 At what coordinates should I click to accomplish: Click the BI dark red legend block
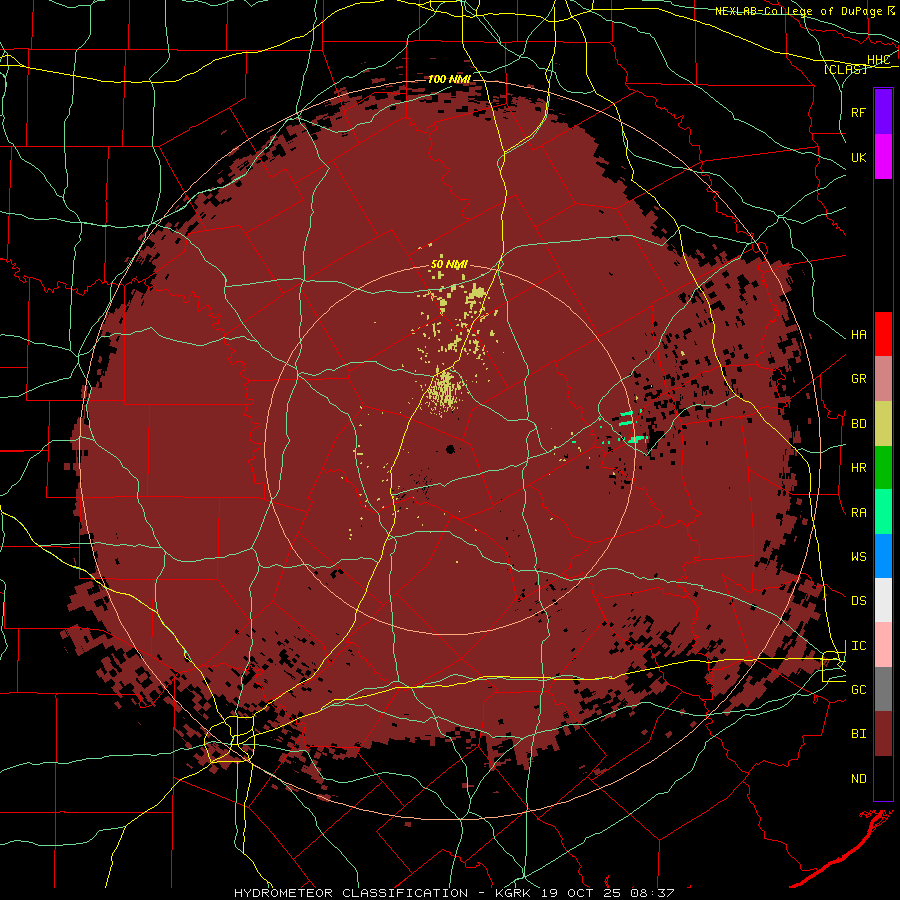[883, 734]
